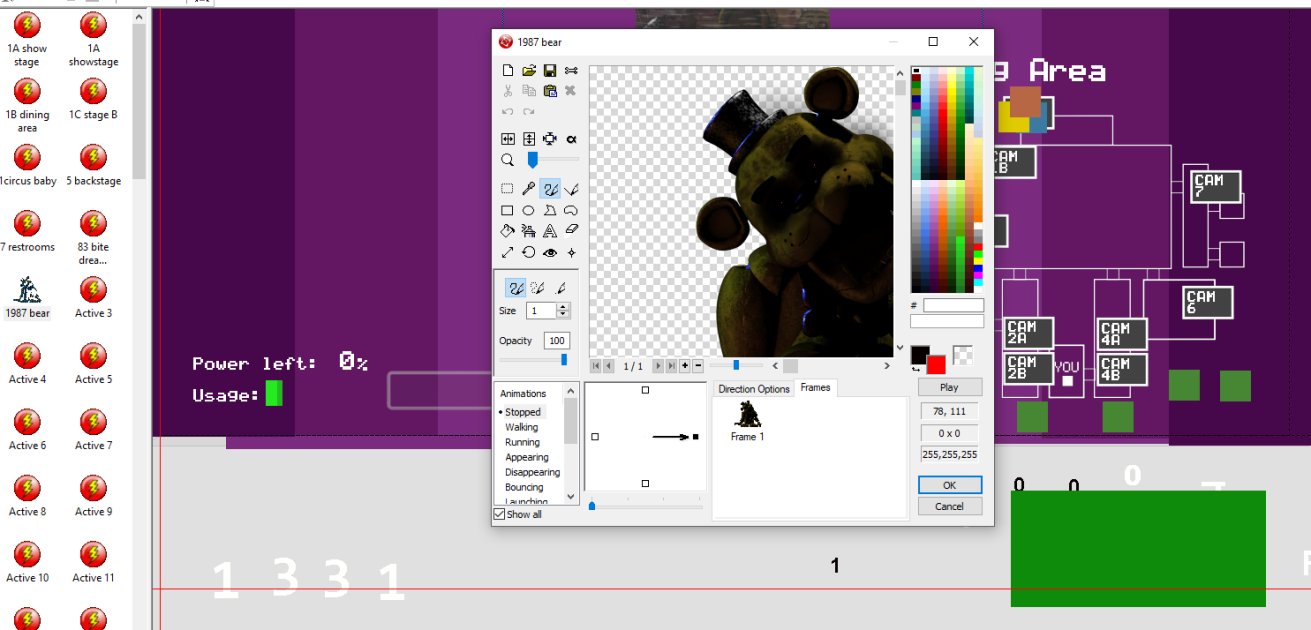
Task: Click the Paste icon in editor toolbar
Action: coord(550,90)
